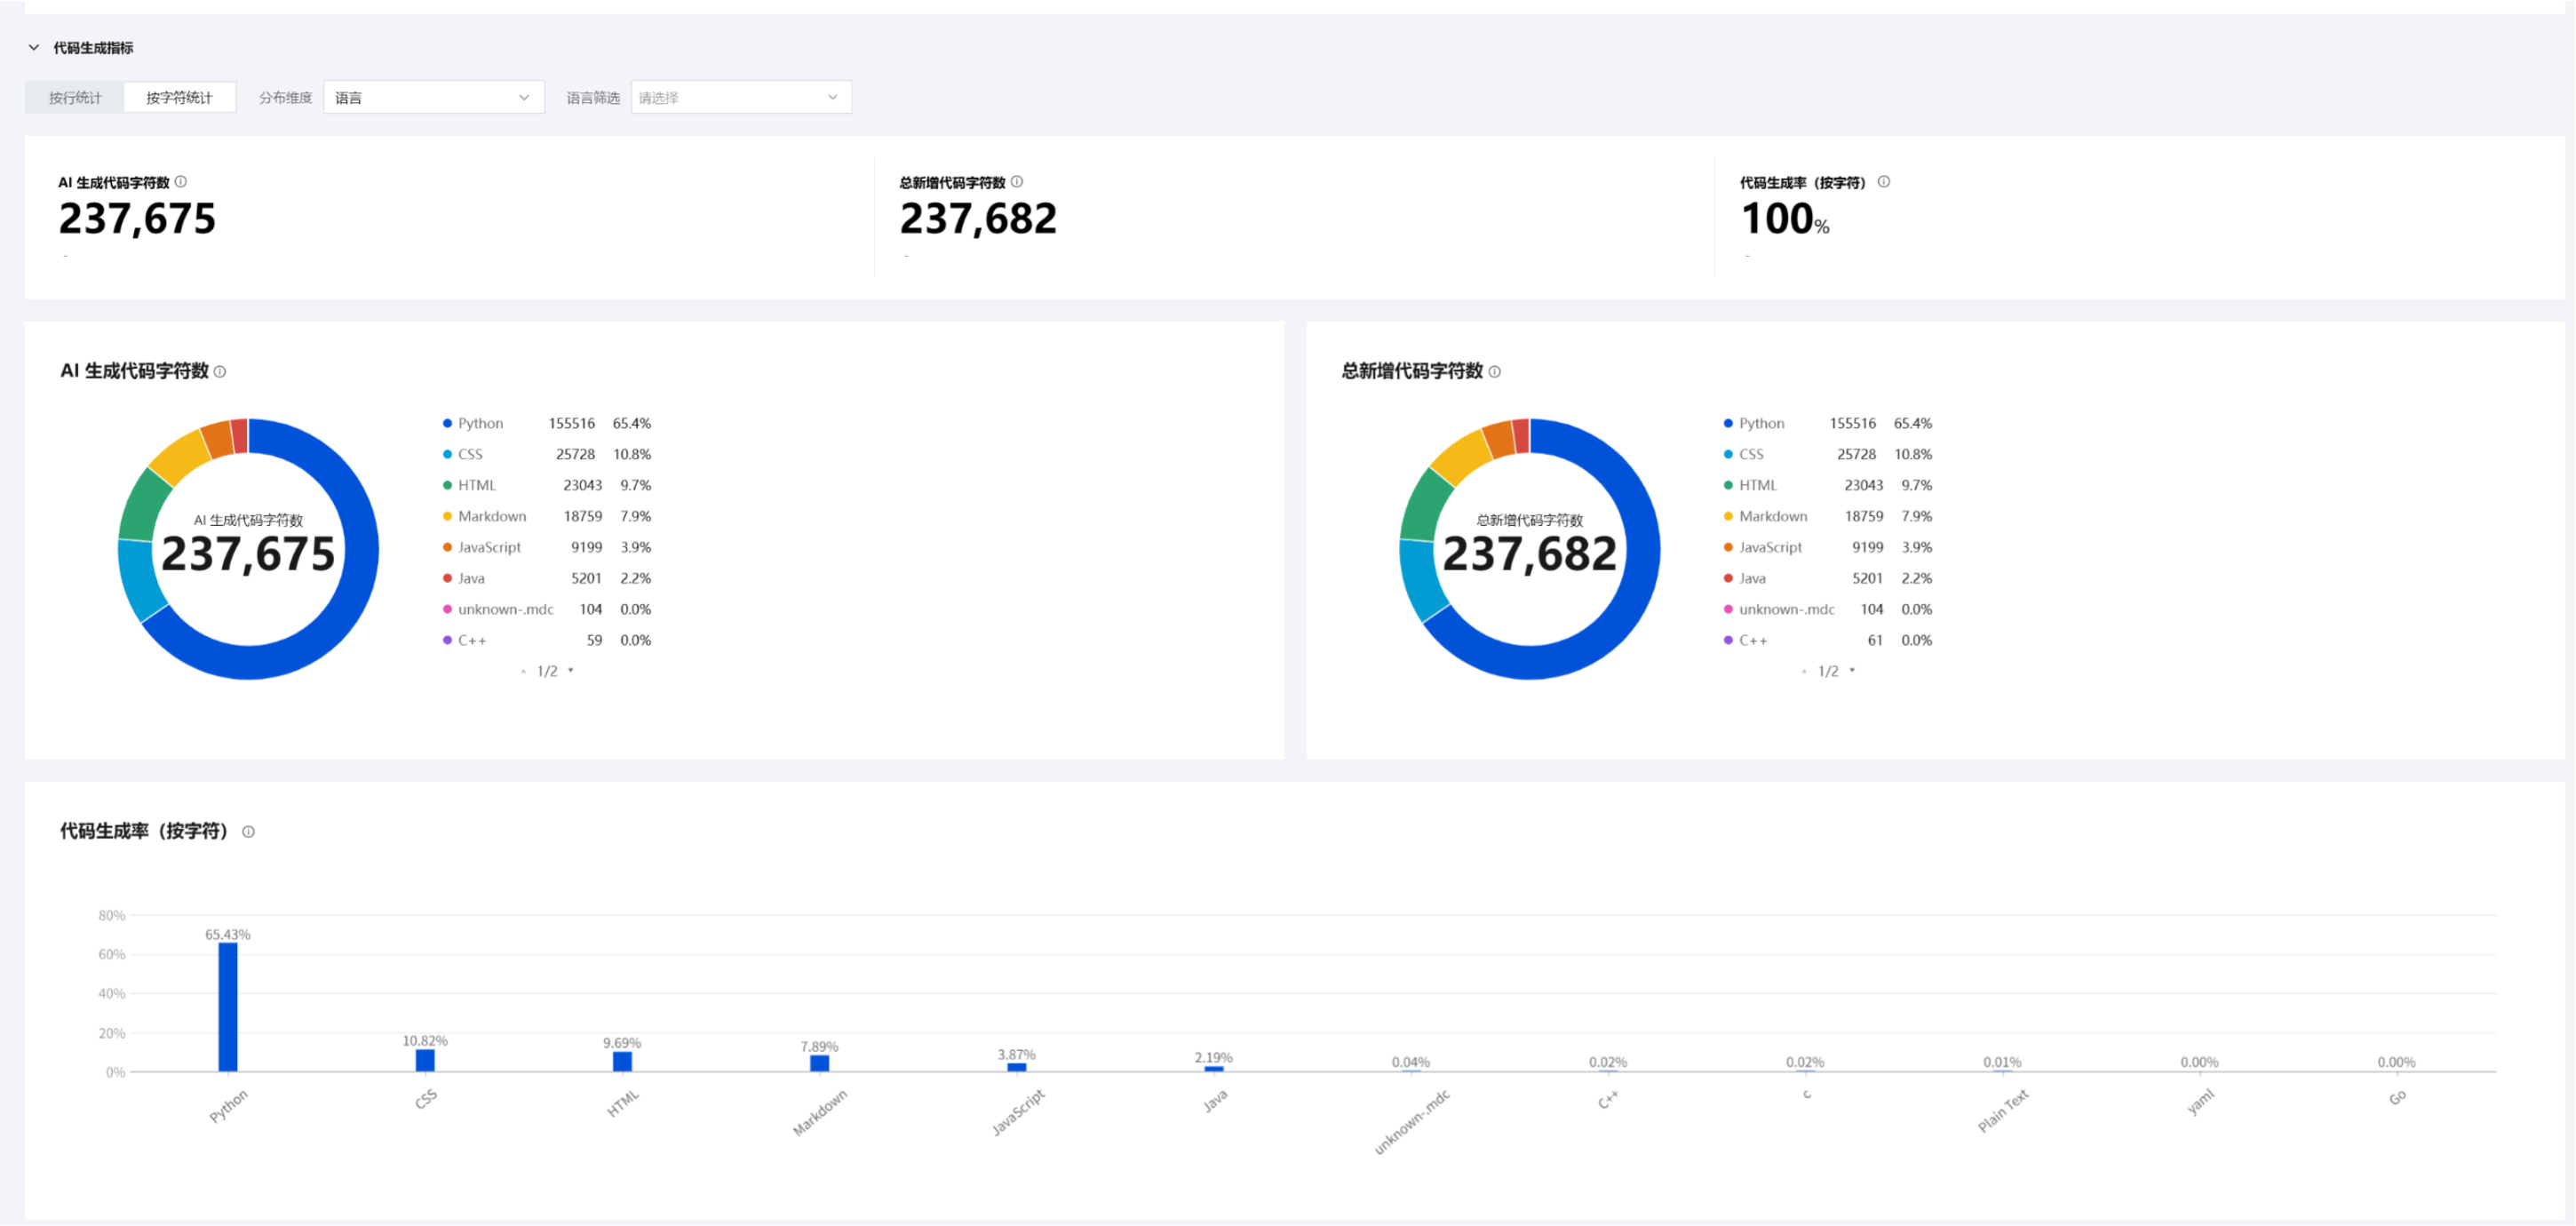Click info icon beside 代码生成率（按字符） card

(x=1884, y=182)
